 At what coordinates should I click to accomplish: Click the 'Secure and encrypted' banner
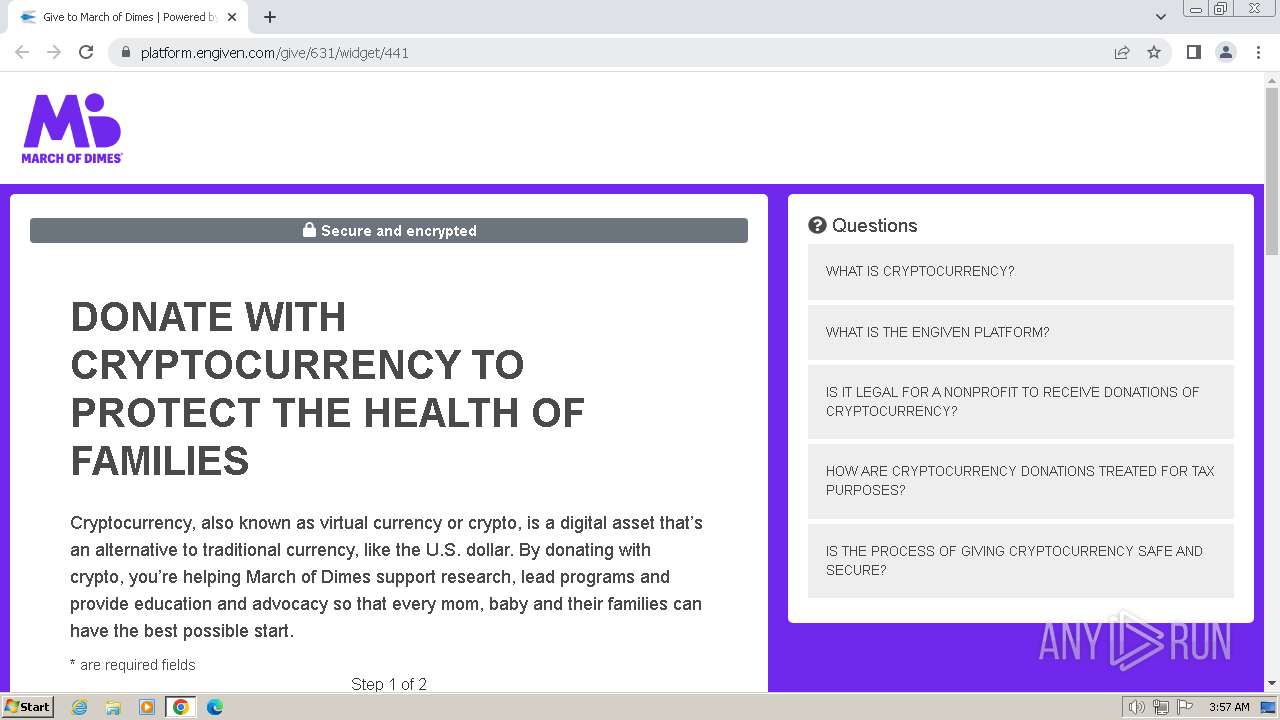coord(389,230)
